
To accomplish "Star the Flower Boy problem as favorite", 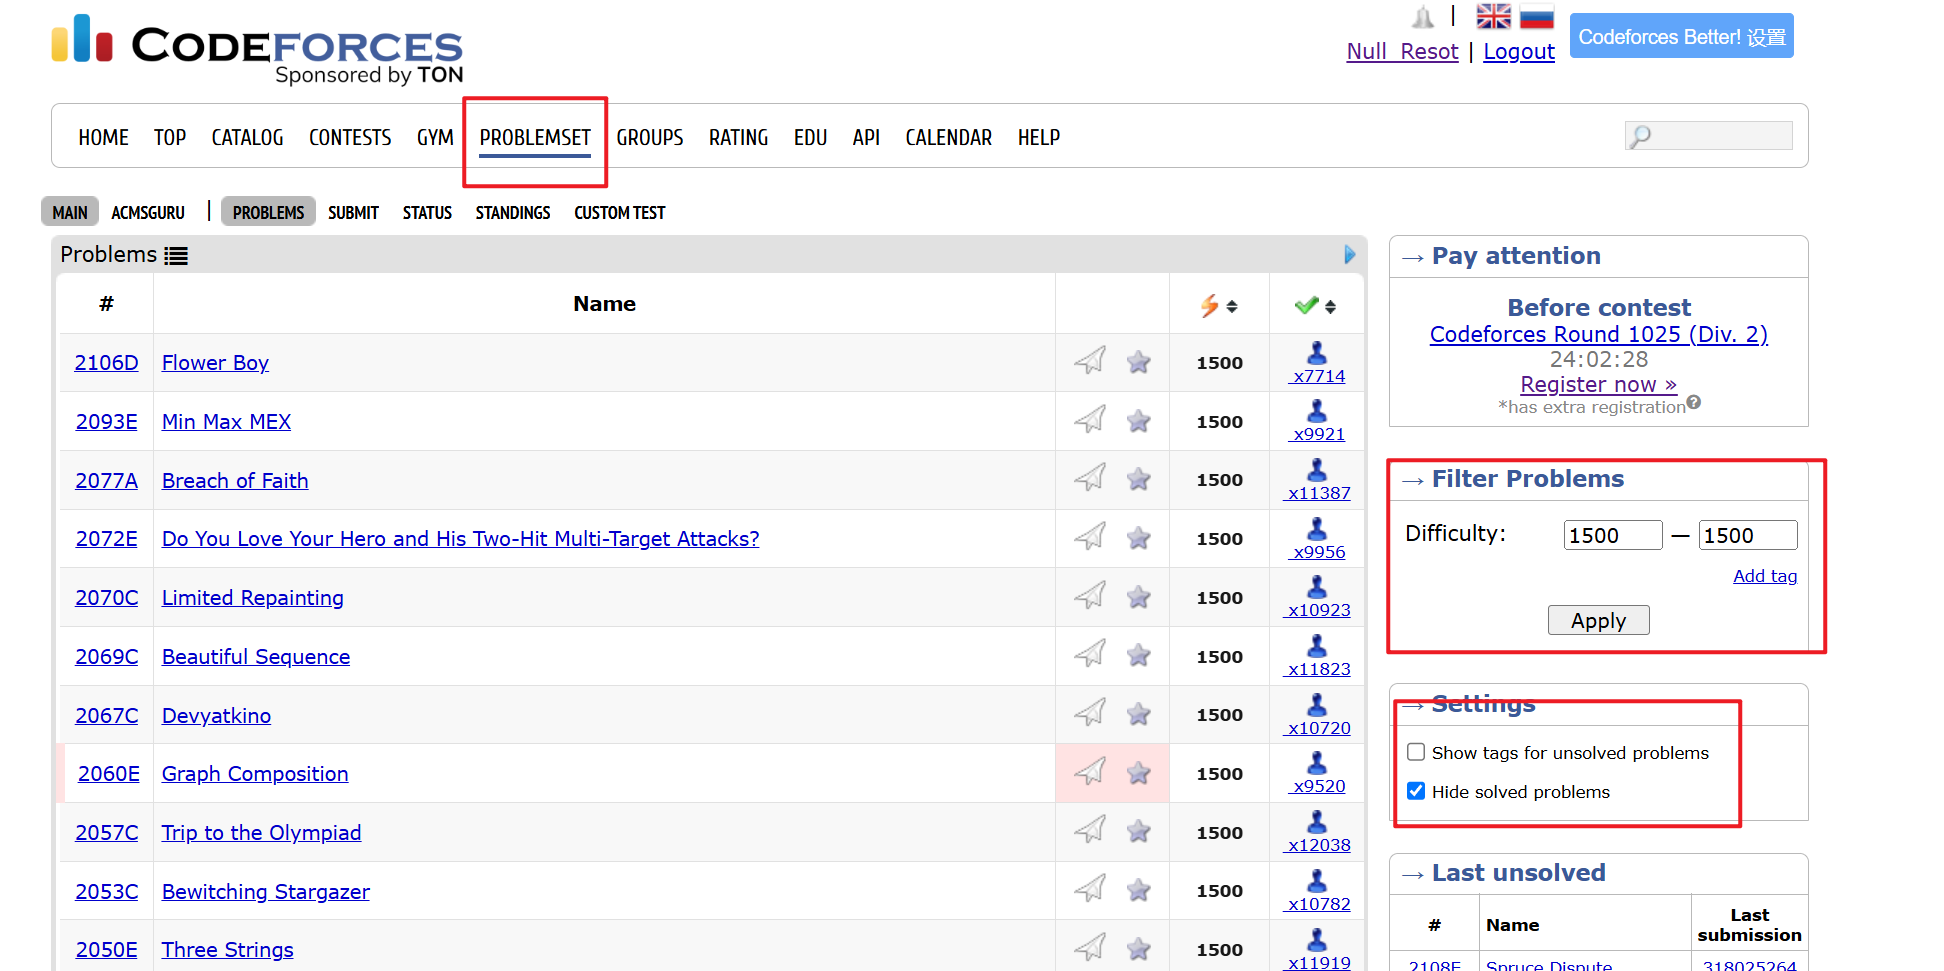I will coord(1138,362).
